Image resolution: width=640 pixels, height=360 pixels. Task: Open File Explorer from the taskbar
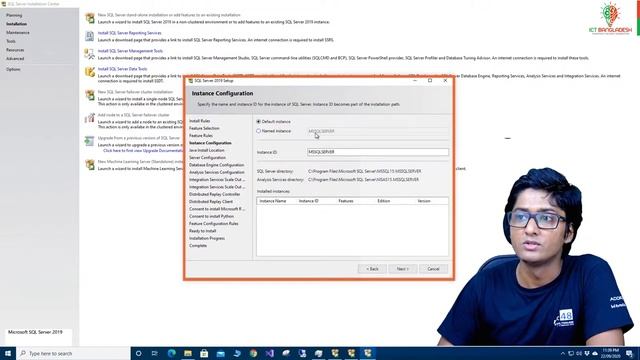point(188,353)
